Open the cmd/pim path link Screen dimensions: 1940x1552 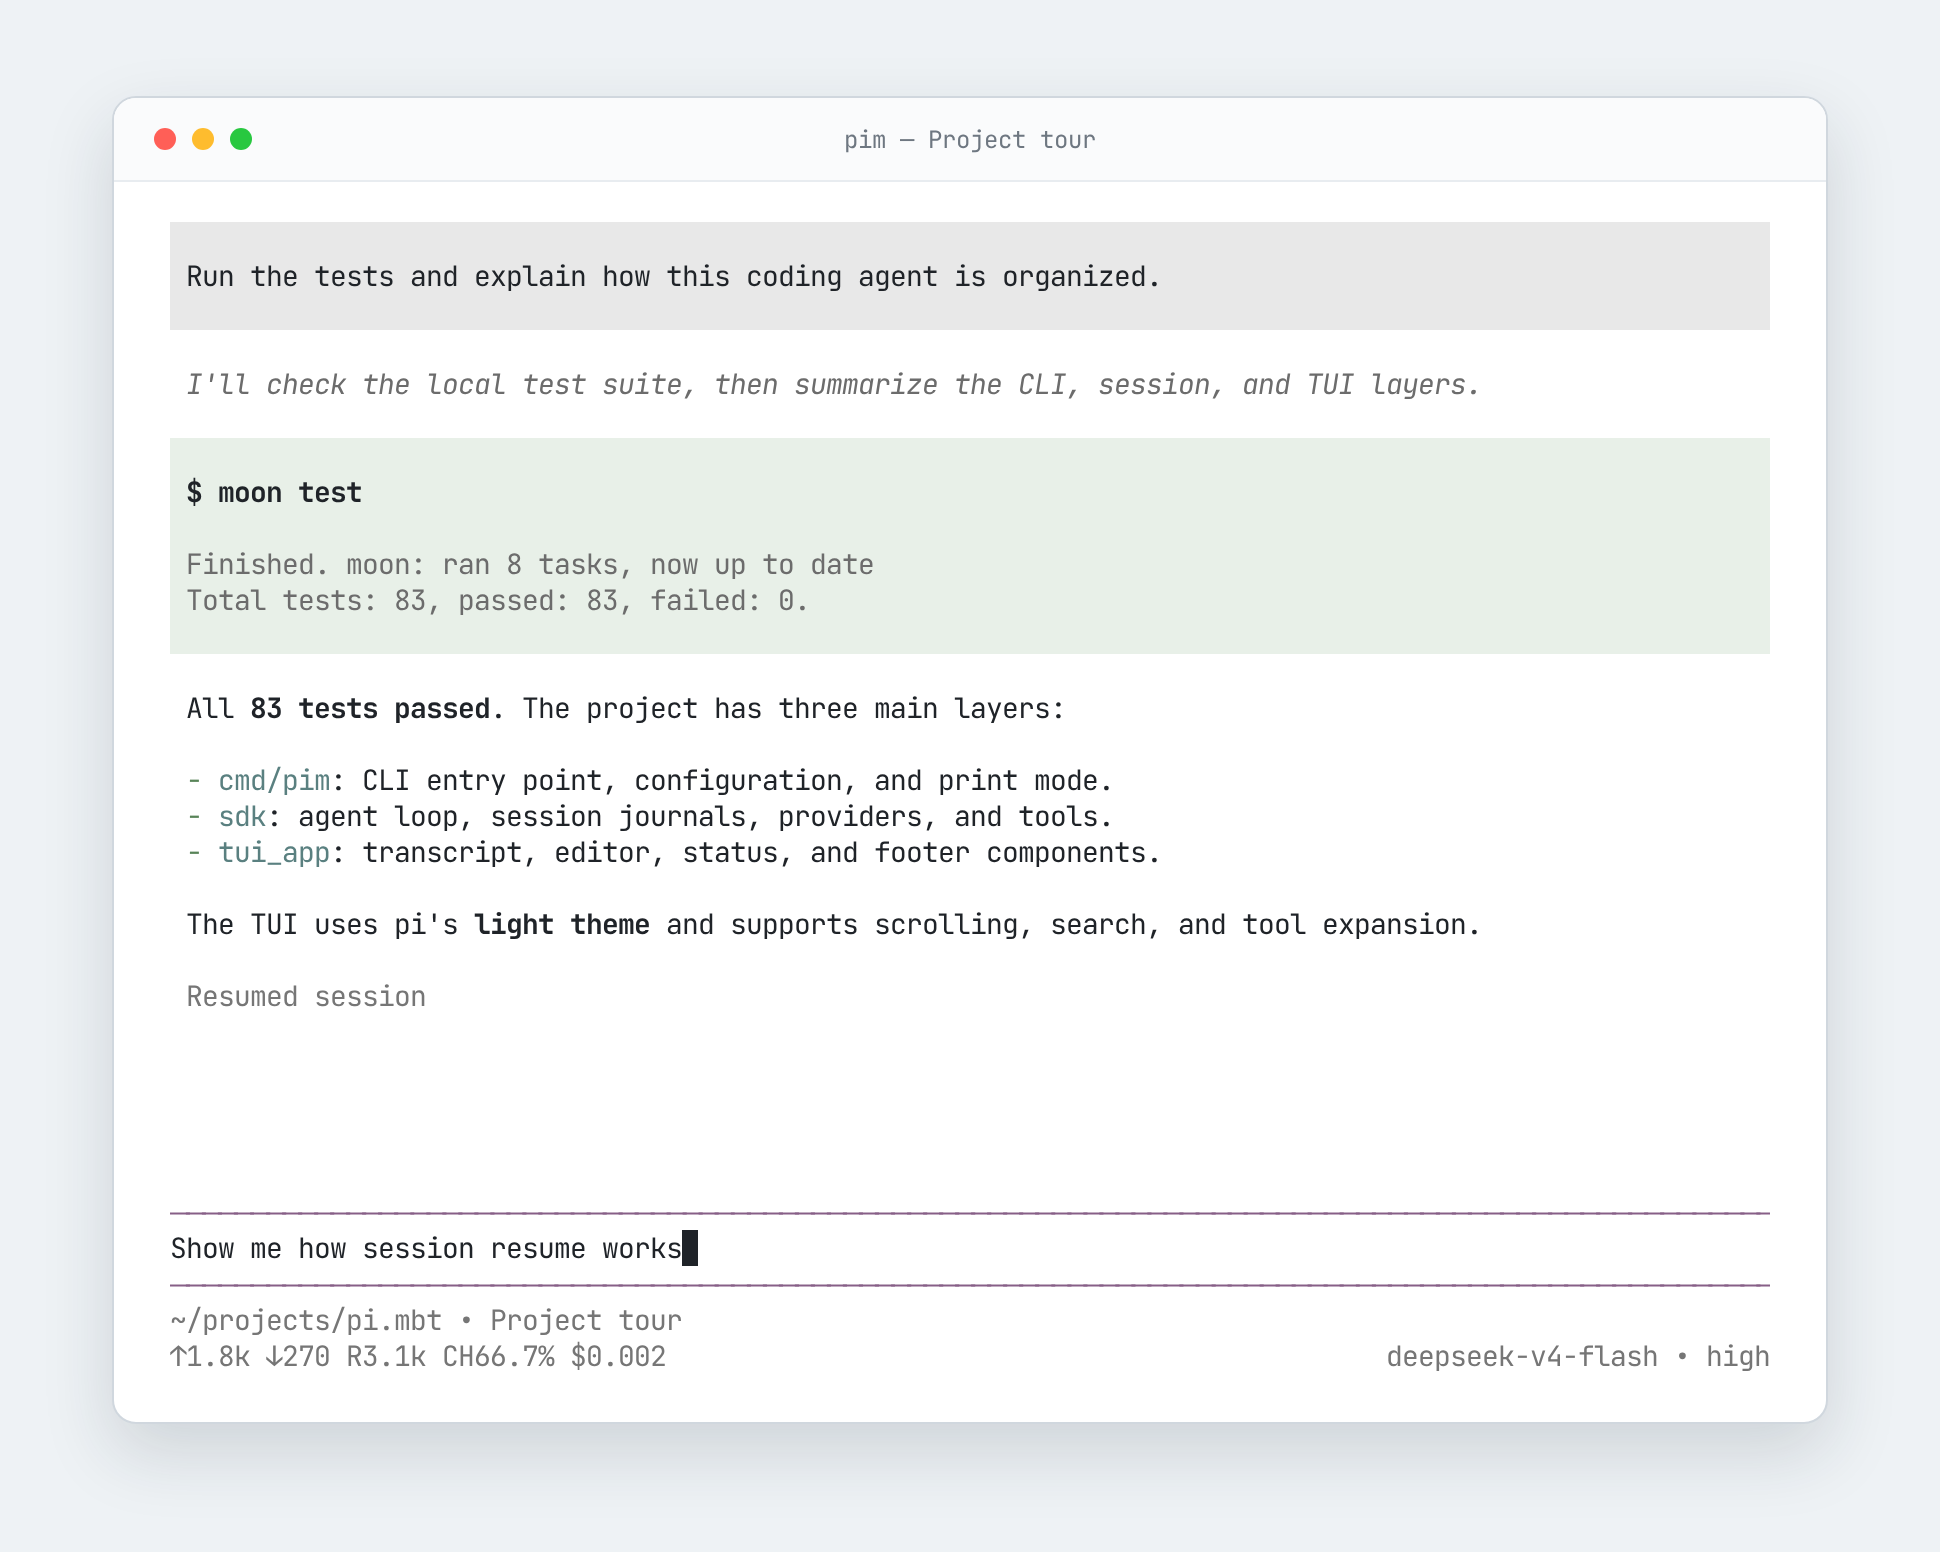tap(274, 781)
